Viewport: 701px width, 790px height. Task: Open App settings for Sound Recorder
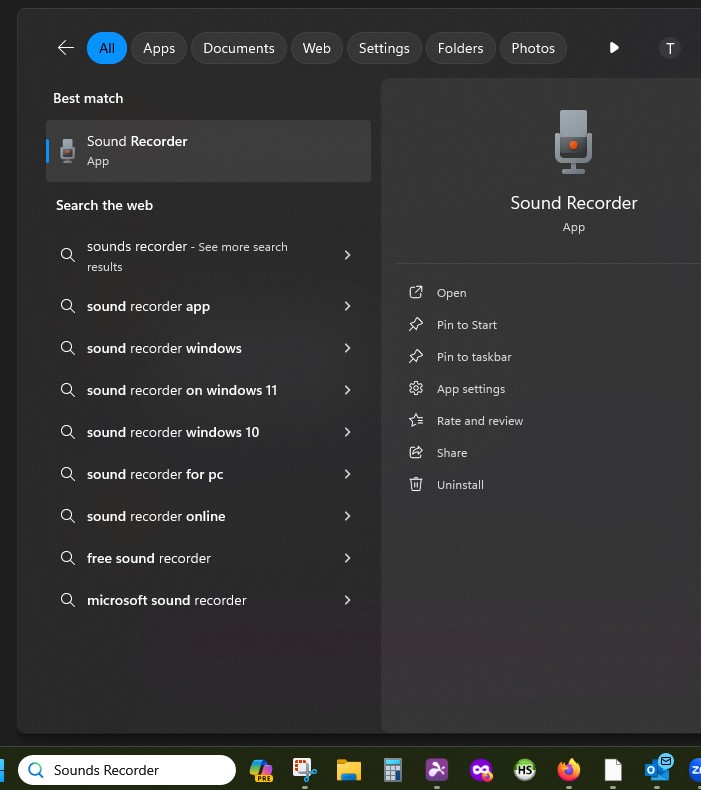[471, 389]
